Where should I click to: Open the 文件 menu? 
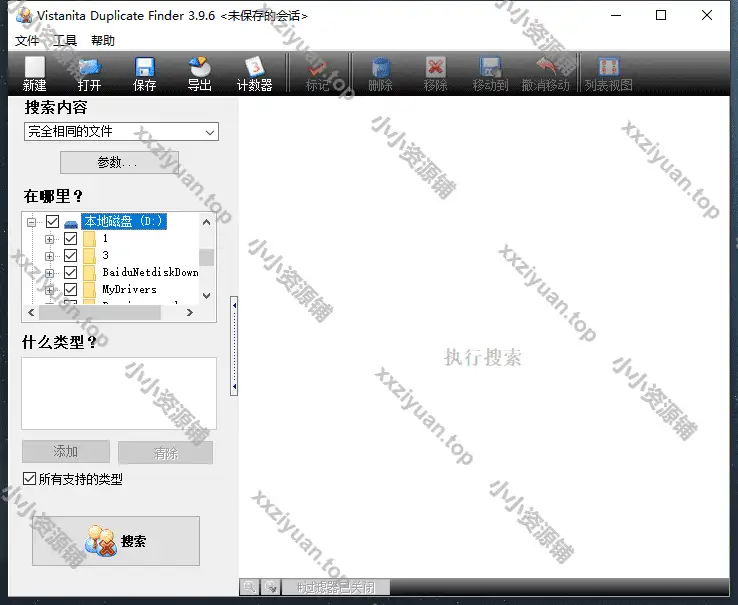click(27, 41)
